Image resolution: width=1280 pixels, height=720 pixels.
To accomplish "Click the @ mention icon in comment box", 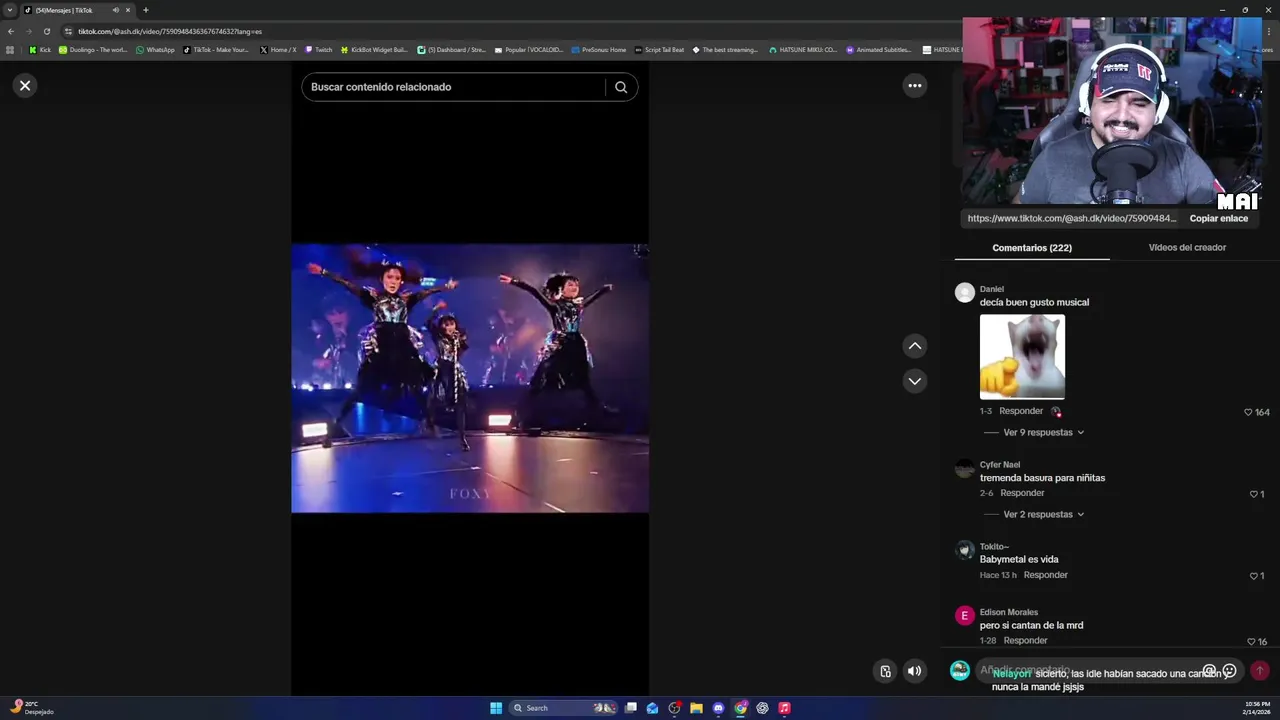I will coord(1209,671).
